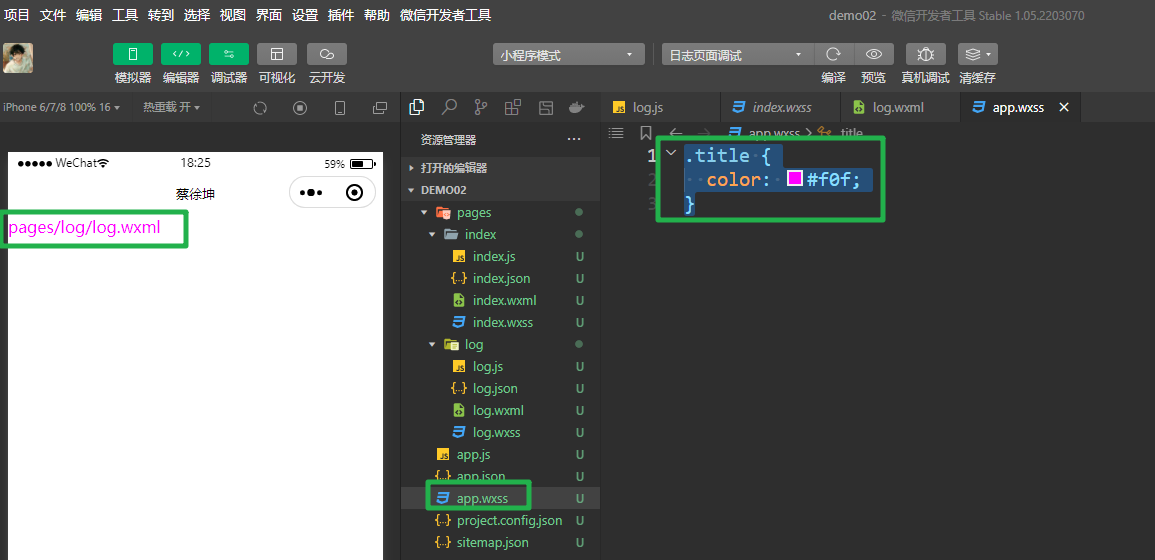This screenshot has width=1155, height=560.
Task: Open log.wxss in file tree
Action: [501, 433]
